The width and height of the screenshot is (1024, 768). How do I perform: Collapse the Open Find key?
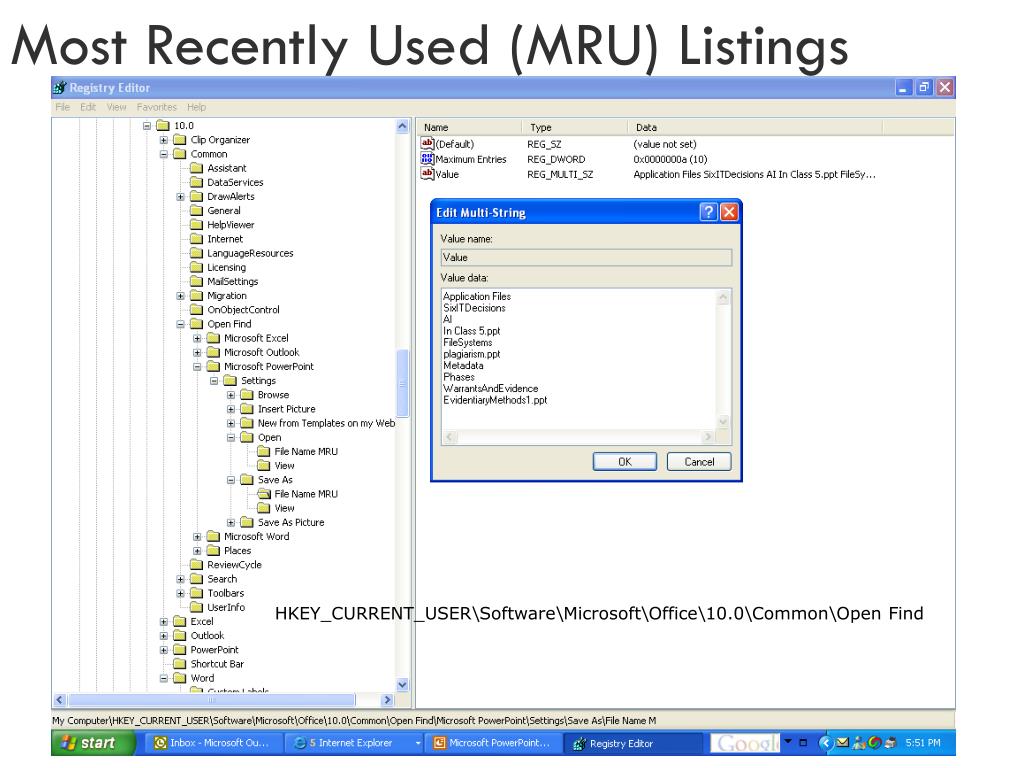click(x=180, y=324)
